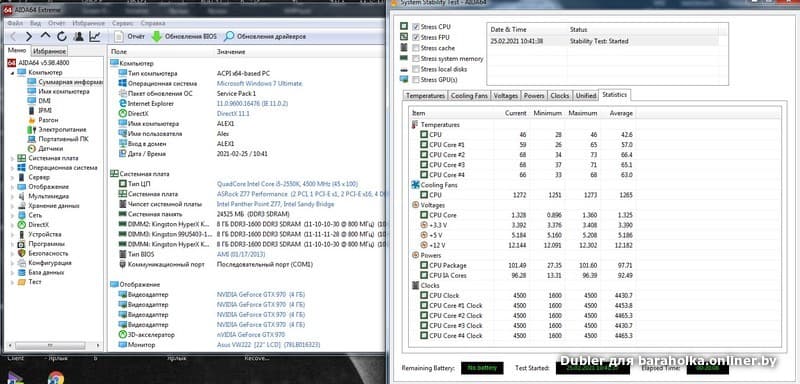Open the Справка menu
The width and height of the screenshot is (800, 384).
tap(153, 23)
